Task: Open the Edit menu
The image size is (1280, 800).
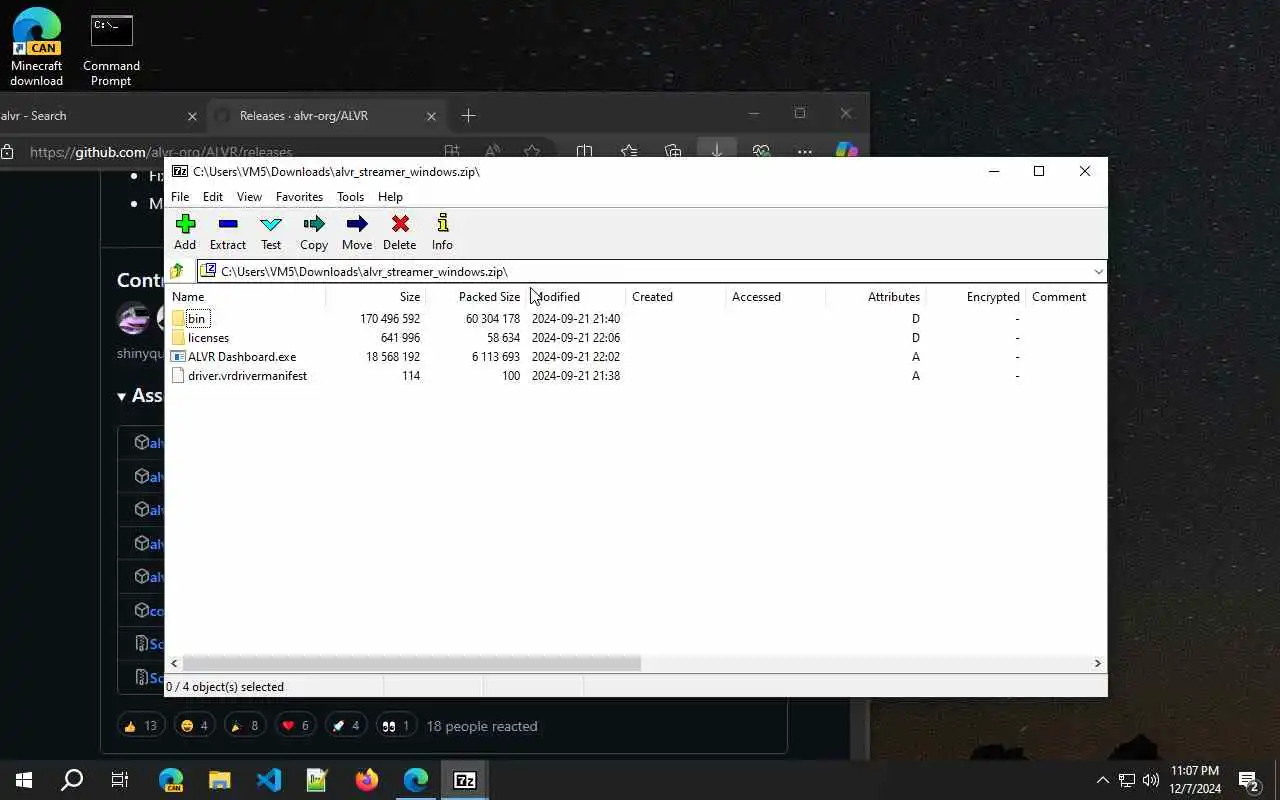Action: (x=213, y=197)
